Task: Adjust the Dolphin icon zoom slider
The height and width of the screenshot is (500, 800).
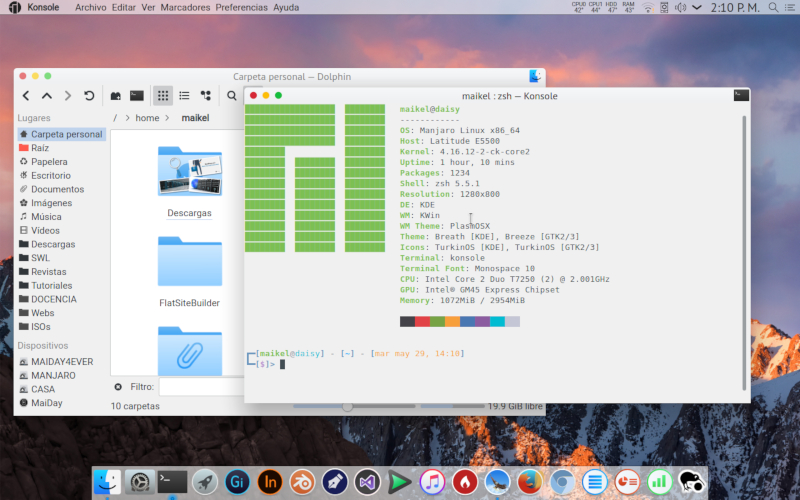Action: 347,407
